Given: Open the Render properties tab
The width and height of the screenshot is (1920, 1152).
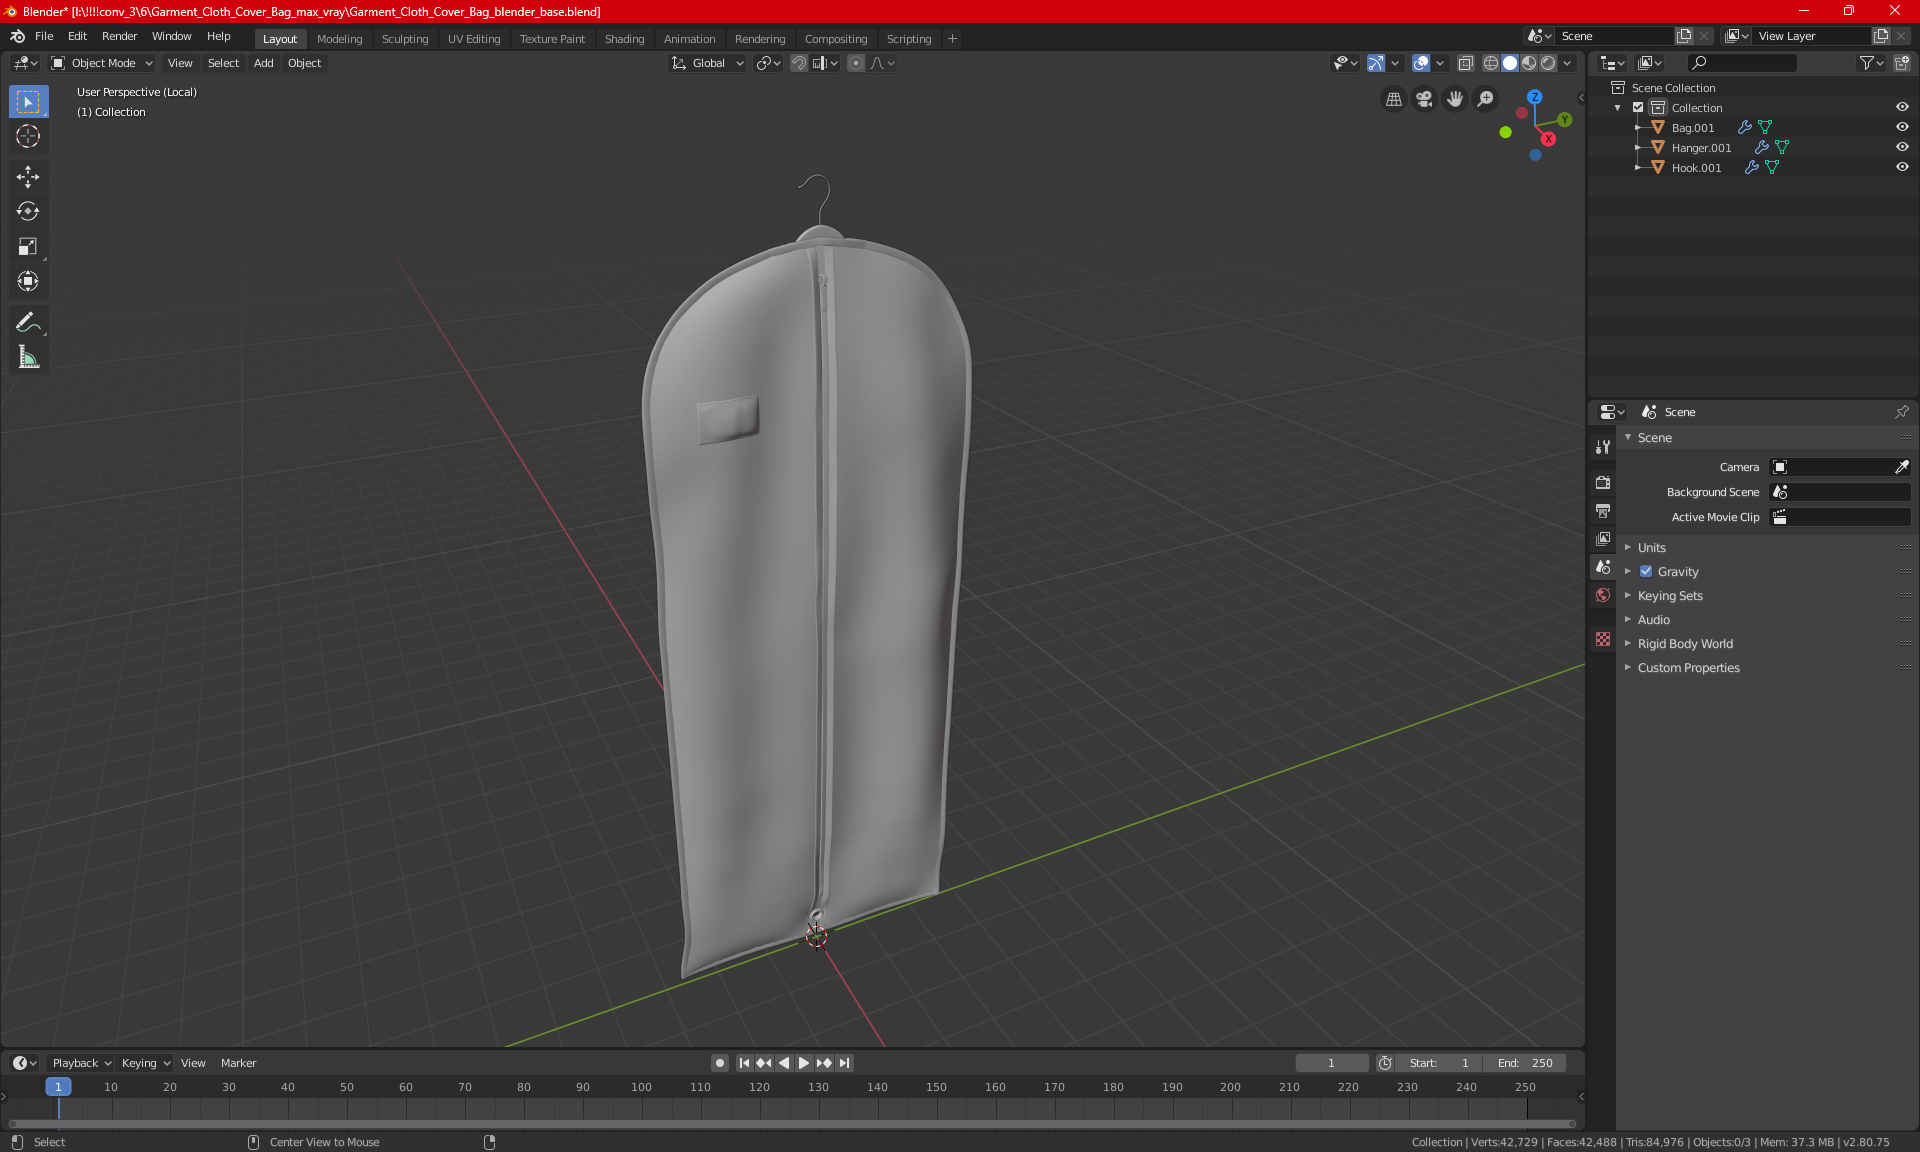Looking at the screenshot, I should [1603, 482].
